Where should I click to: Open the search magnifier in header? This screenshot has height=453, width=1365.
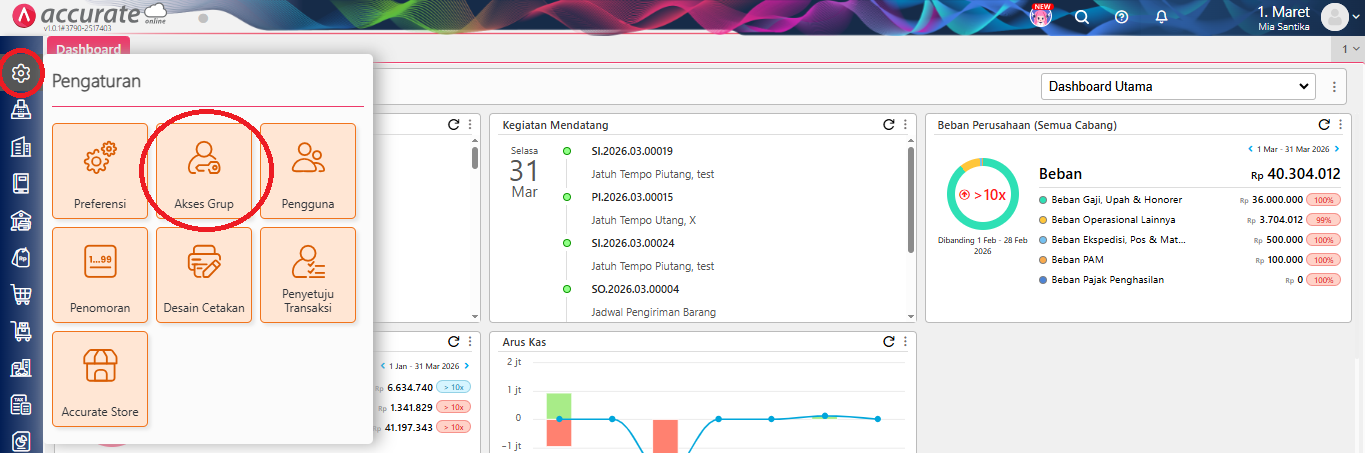(x=1081, y=17)
